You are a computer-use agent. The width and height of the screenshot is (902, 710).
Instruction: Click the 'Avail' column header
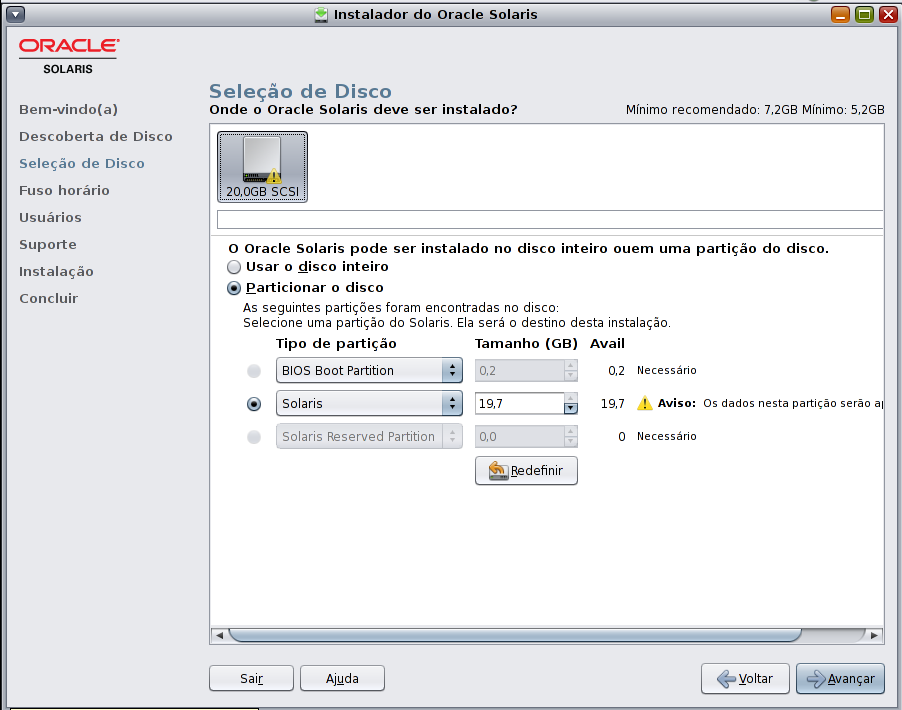(607, 343)
